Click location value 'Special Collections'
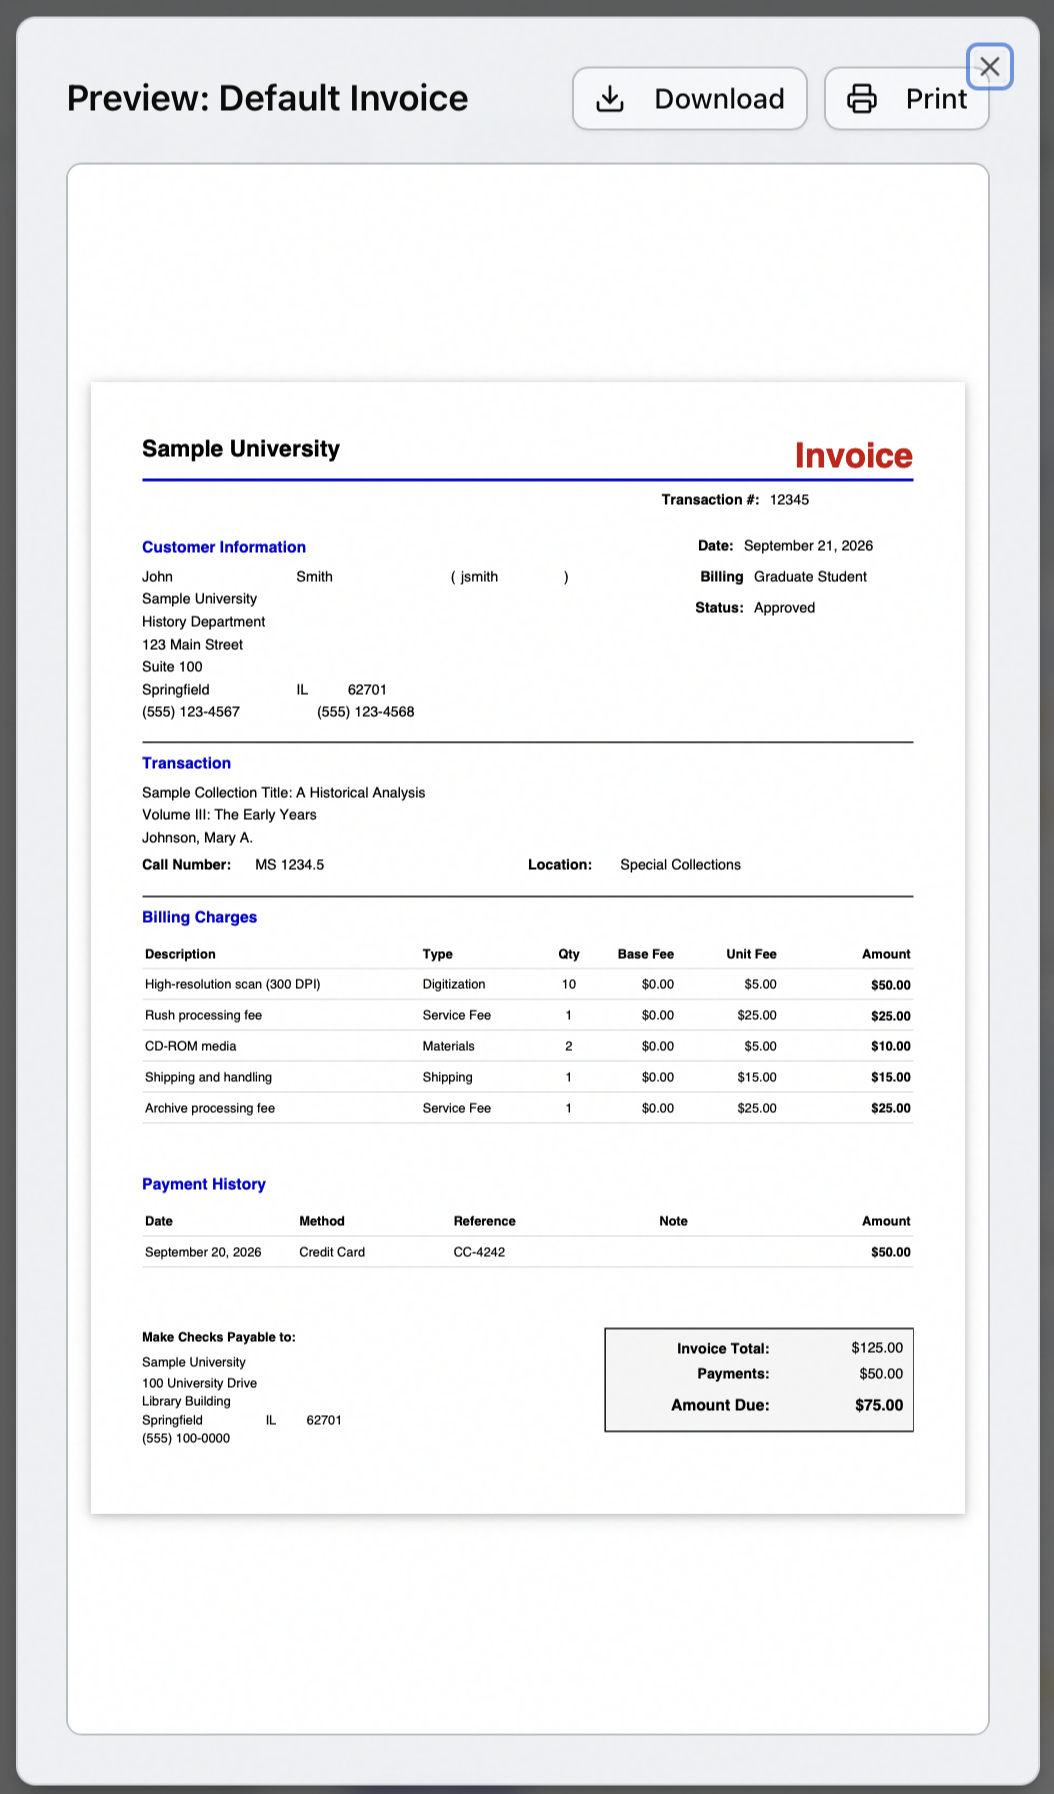Image resolution: width=1054 pixels, height=1794 pixels. tap(680, 864)
